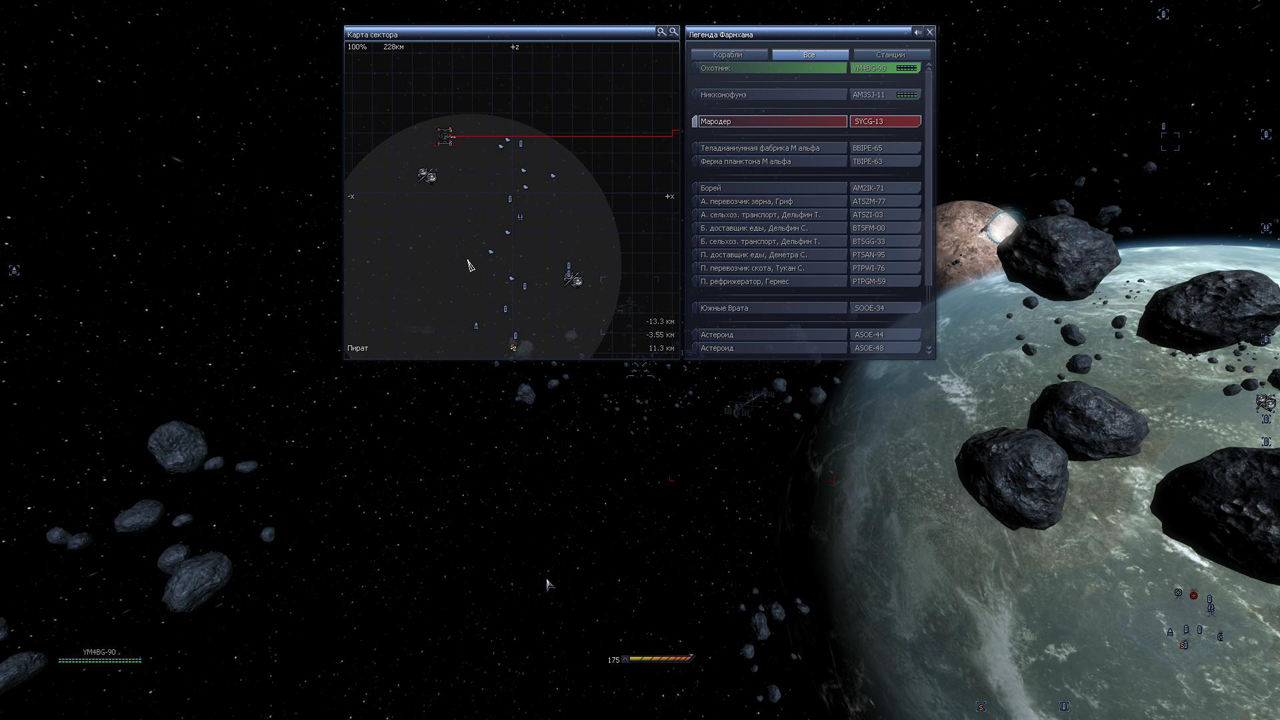Click the SYCG-13 ship ID cell
Viewport: 1280px width, 720px height.
click(885, 121)
